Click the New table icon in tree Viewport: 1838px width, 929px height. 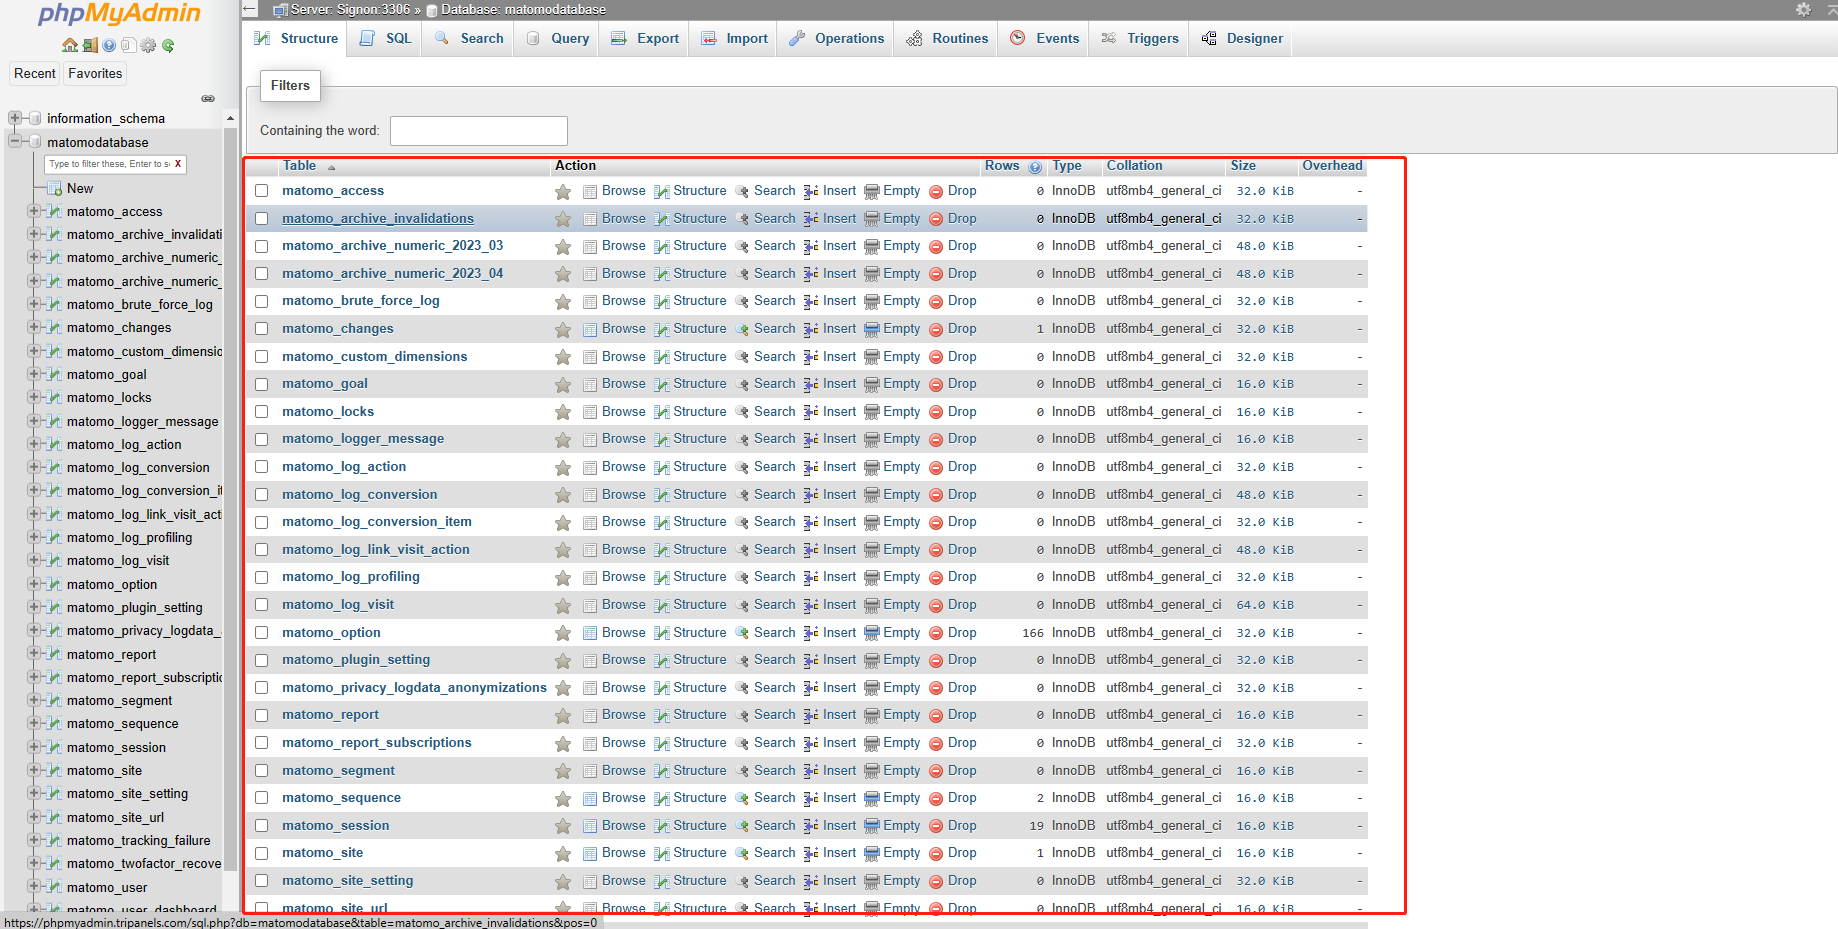click(55, 188)
